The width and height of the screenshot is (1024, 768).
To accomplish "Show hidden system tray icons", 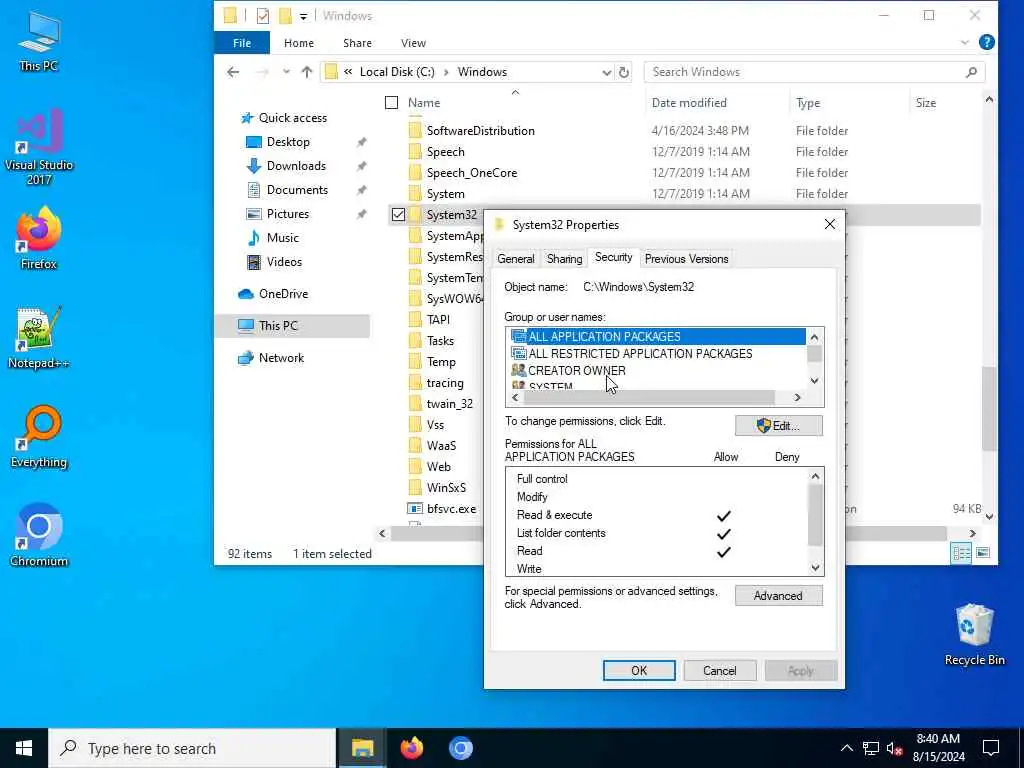I will [x=846, y=748].
